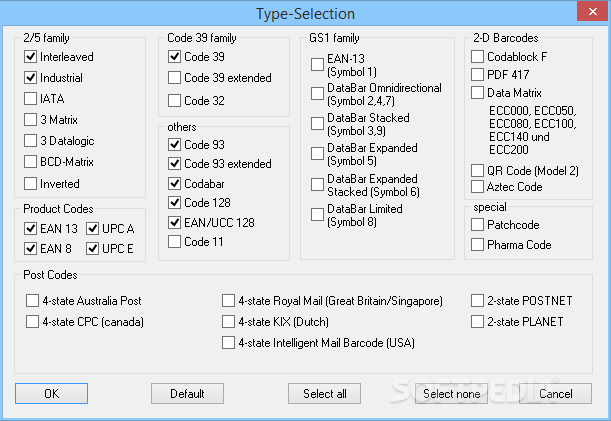
Task: Enable the IATA barcode type
Action: 31,99
